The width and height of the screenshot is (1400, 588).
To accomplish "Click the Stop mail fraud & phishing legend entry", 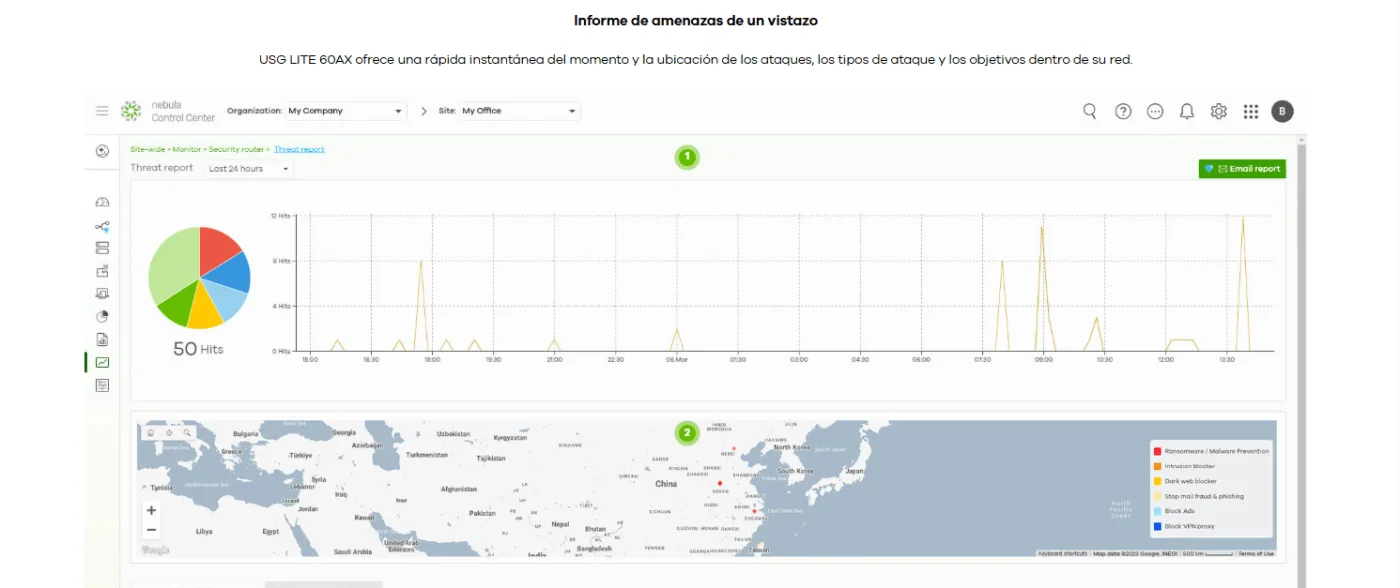I will pyautogui.click(x=1198, y=496).
